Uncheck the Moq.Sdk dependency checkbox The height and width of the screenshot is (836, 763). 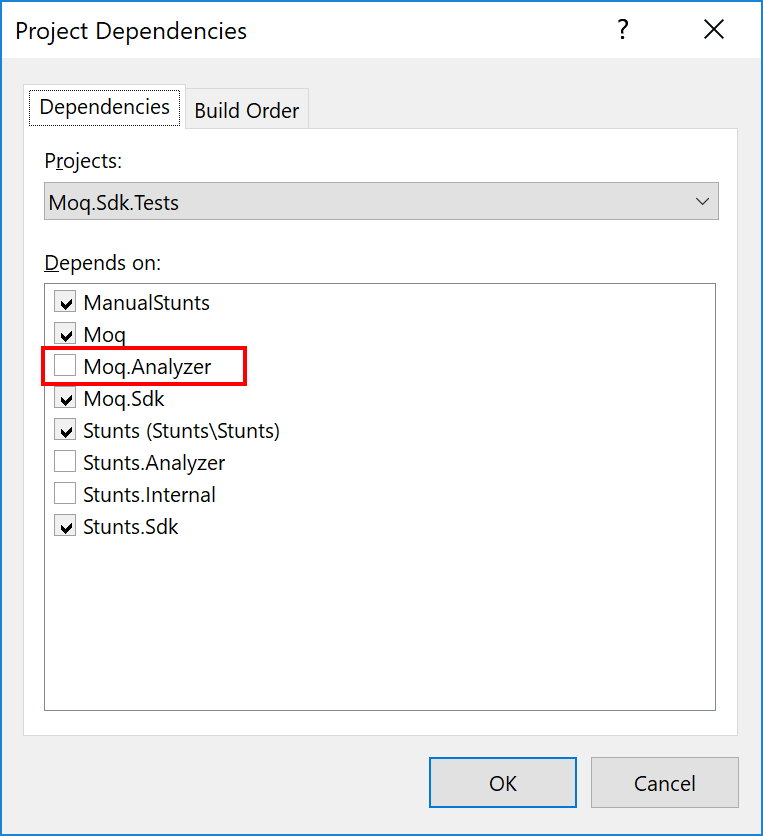(65, 398)
